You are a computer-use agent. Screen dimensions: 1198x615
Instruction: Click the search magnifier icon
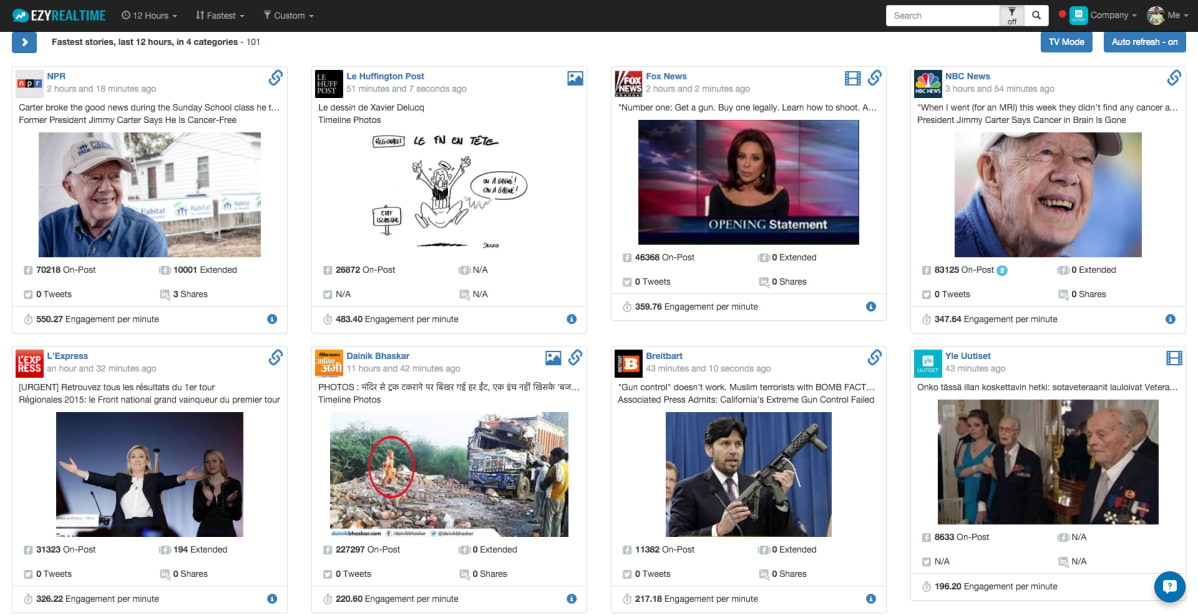point(1036,15)
